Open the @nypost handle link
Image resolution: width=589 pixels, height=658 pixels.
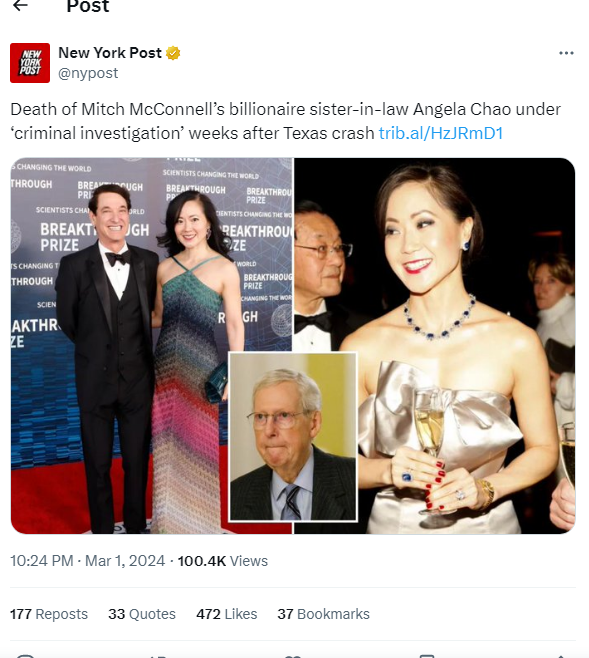tap(88, 73)
